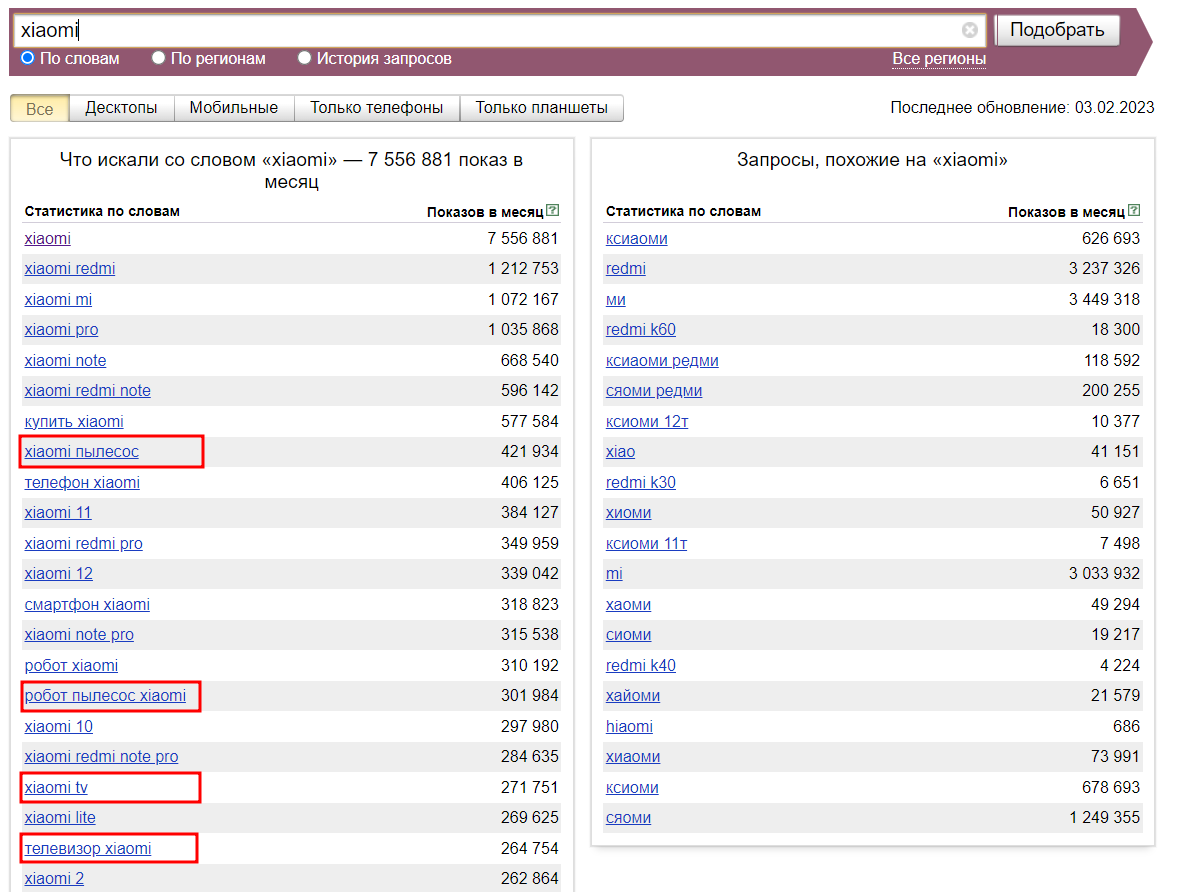Open the 'хиаоми' similar query link
1178x892 pixels.
tap(633, 757)
